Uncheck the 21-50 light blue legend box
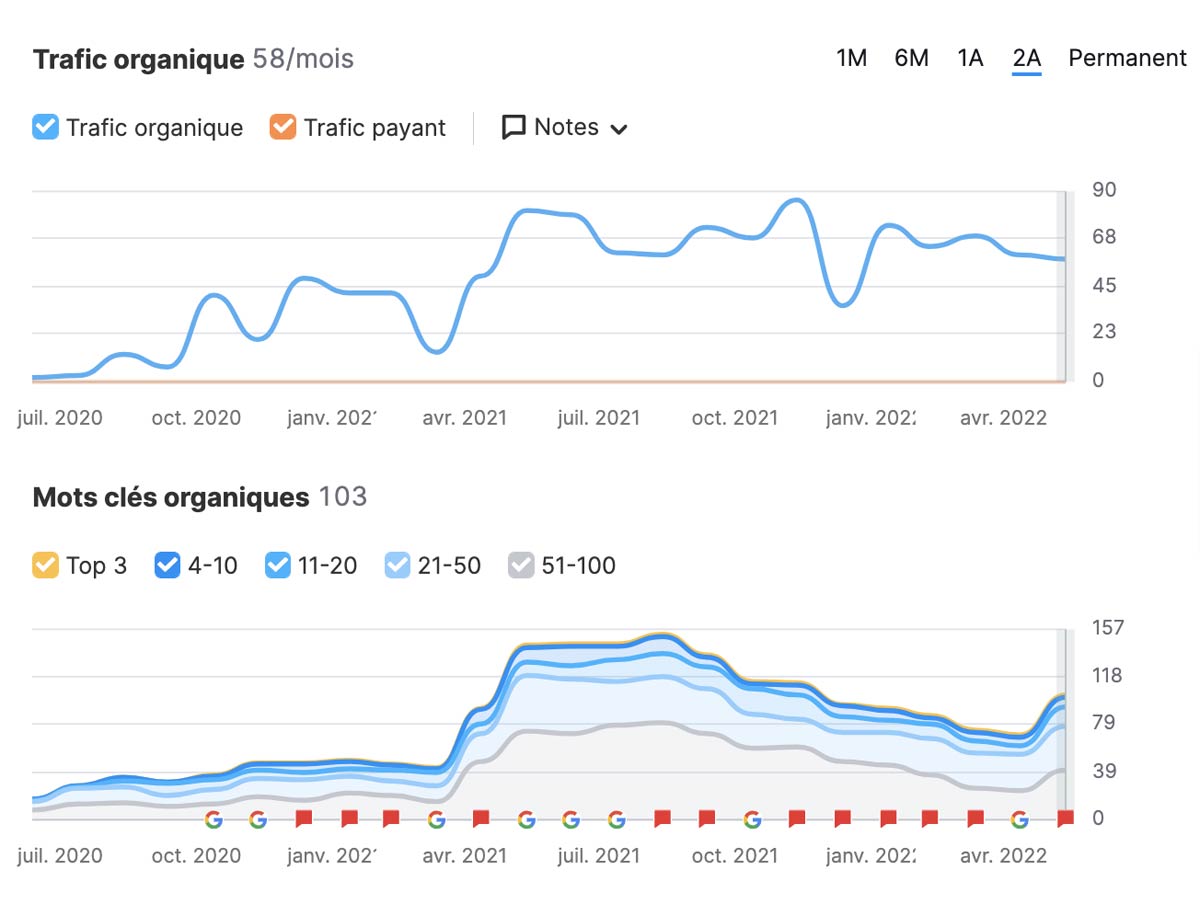 coord(397,566)
